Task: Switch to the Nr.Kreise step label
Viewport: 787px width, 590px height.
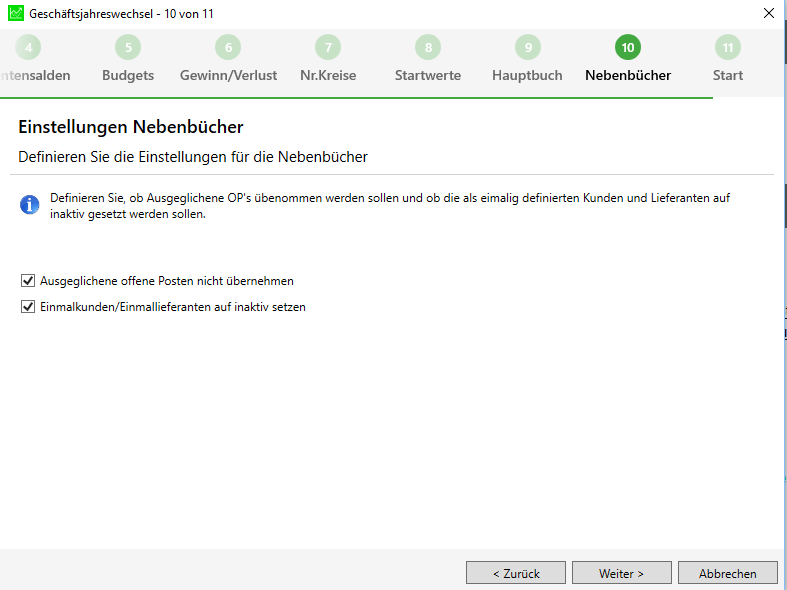Action: point(328,75)
